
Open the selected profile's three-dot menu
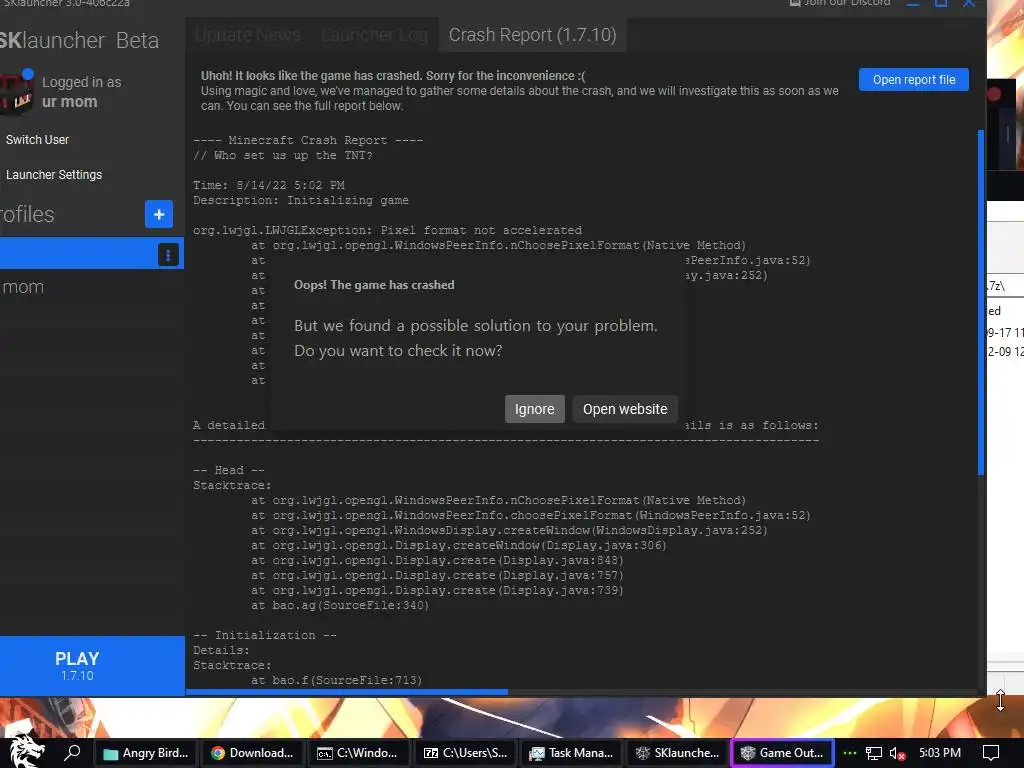[x=168, y=255]
